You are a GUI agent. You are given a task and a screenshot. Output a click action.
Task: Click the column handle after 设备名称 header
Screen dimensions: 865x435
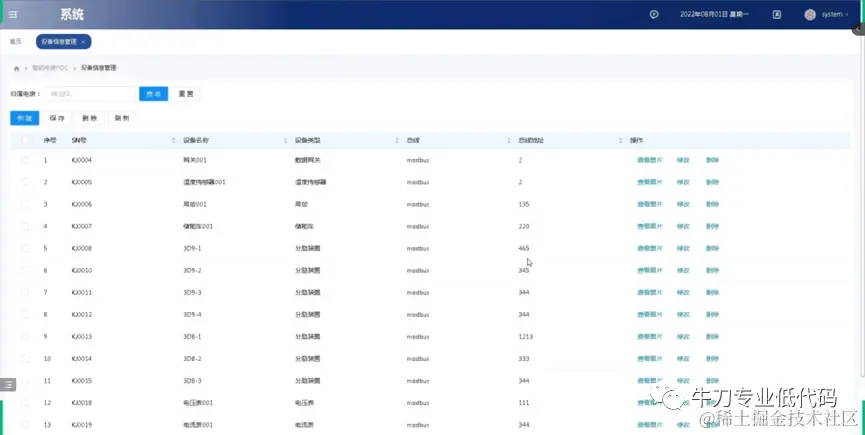point(285,141)
